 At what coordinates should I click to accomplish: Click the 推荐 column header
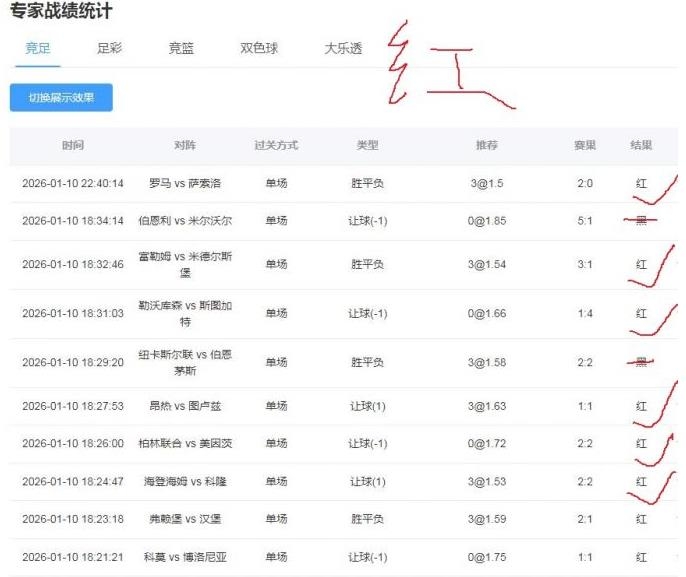[x=486, y=146]
